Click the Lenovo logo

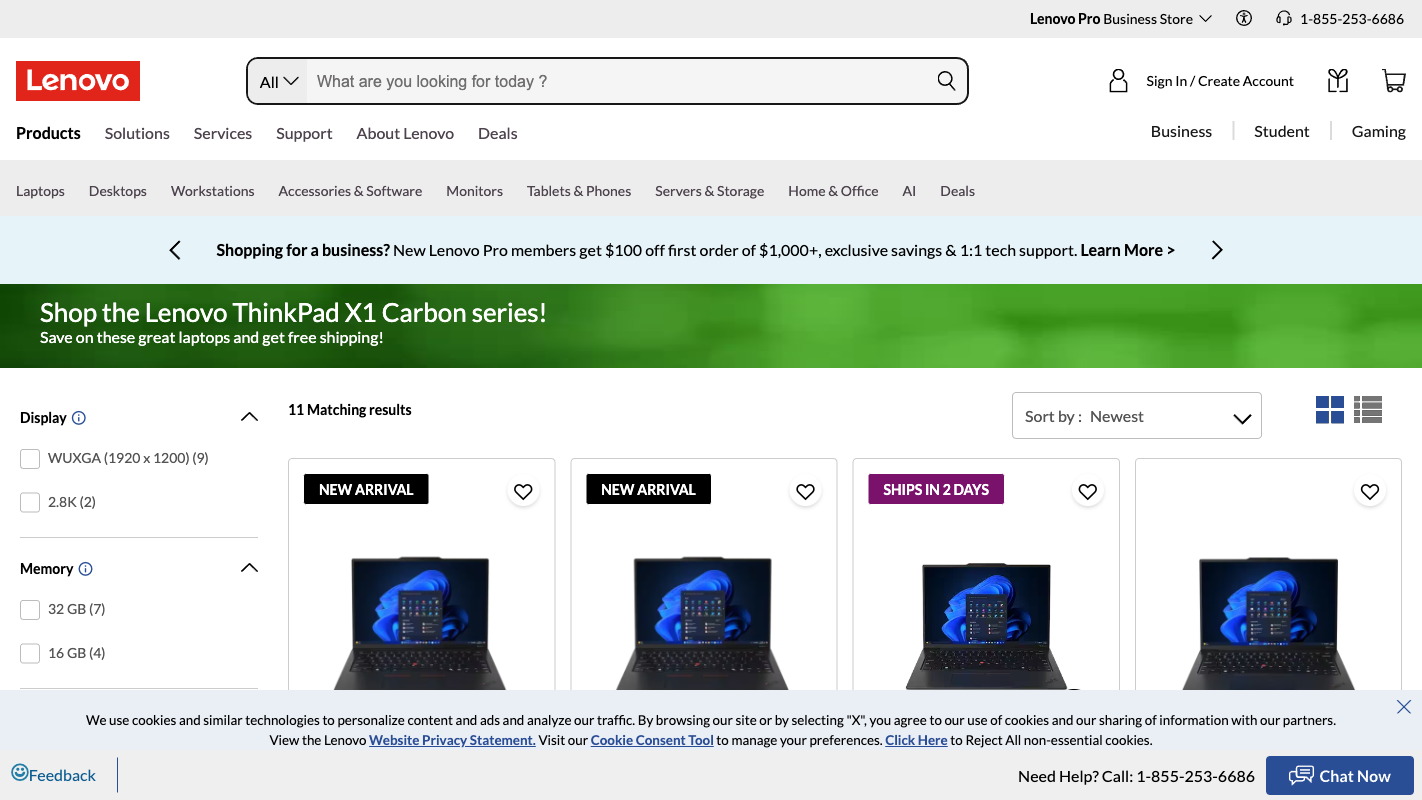pyautogui.click(x=78, y=81)
